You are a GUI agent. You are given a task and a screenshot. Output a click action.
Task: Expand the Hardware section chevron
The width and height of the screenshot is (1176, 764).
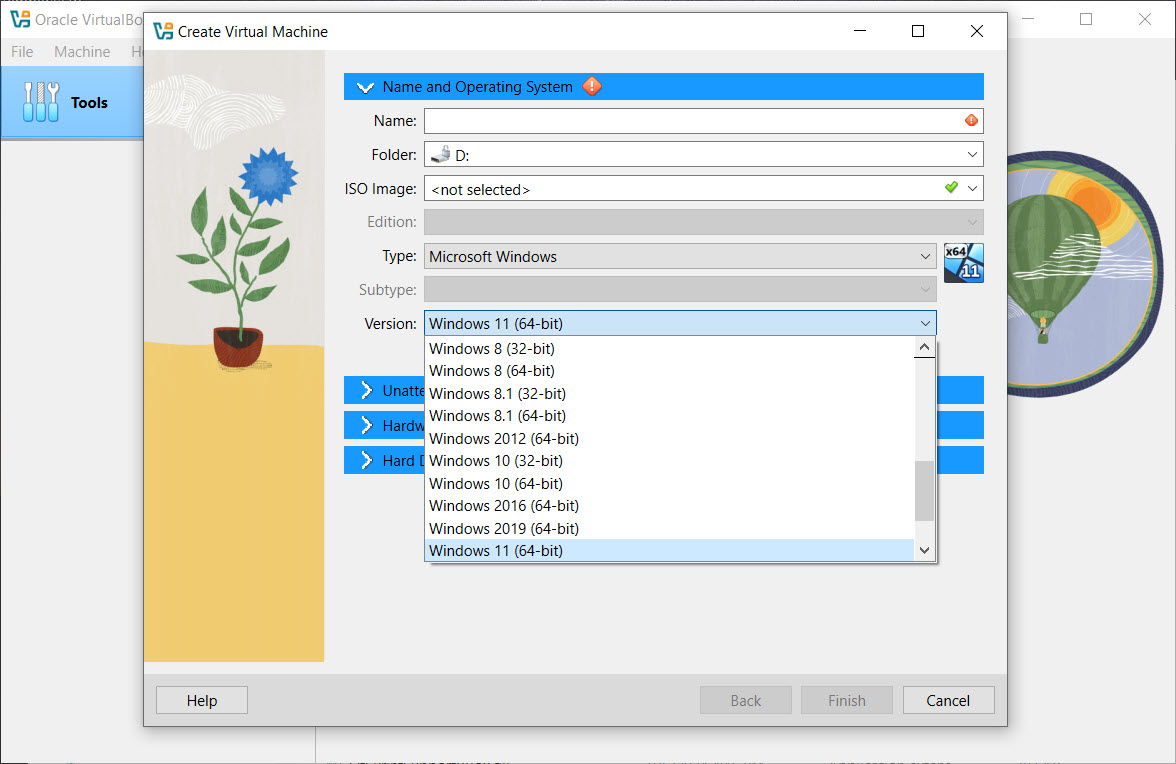click(x=366, y=425)
